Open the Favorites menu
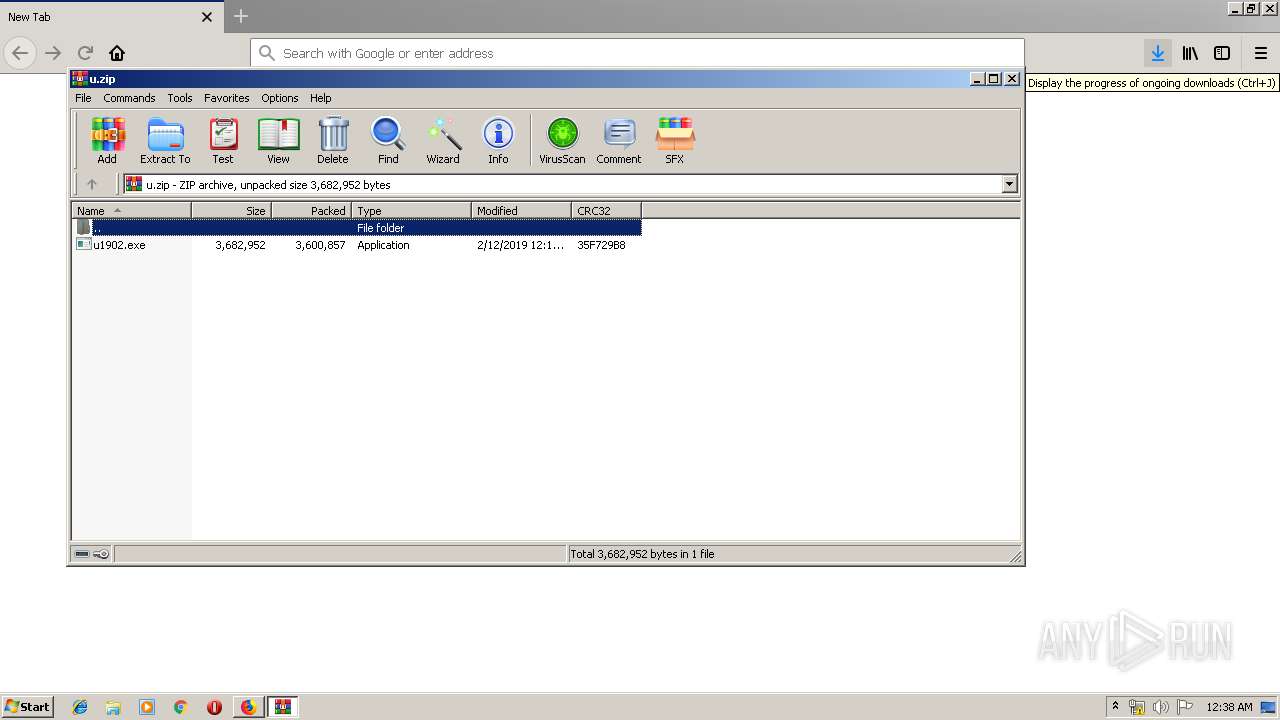 click(227, 98)
